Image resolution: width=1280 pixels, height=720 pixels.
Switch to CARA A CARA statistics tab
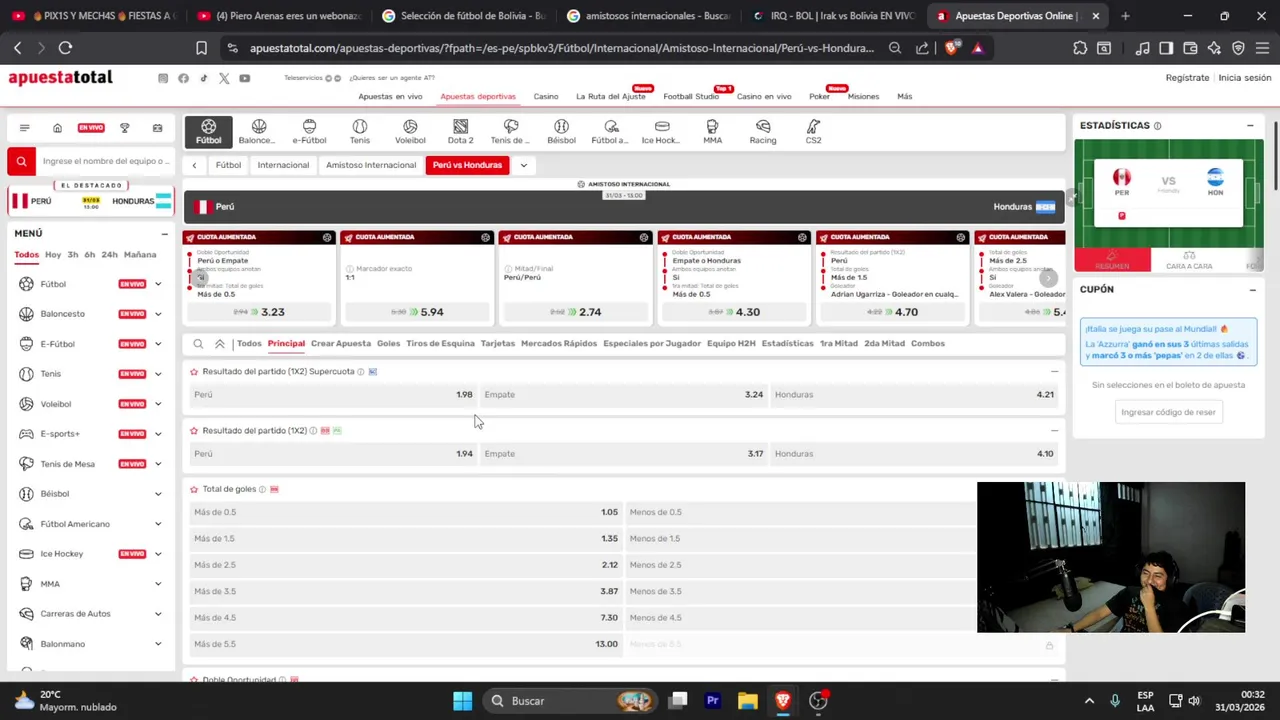[x=1189, y=260]
